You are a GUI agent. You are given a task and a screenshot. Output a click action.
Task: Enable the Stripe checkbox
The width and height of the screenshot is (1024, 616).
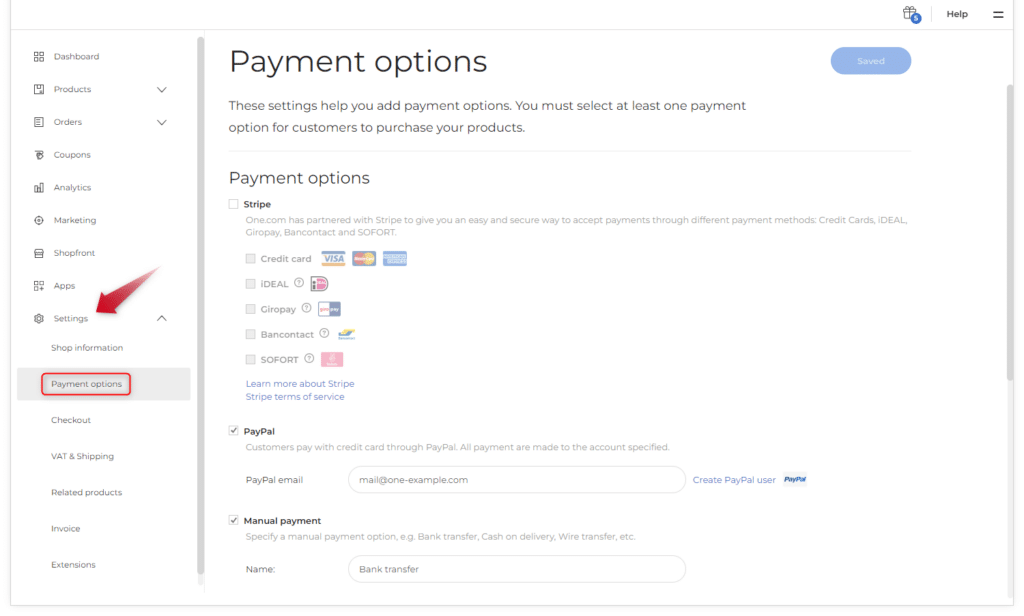[234, 204]
